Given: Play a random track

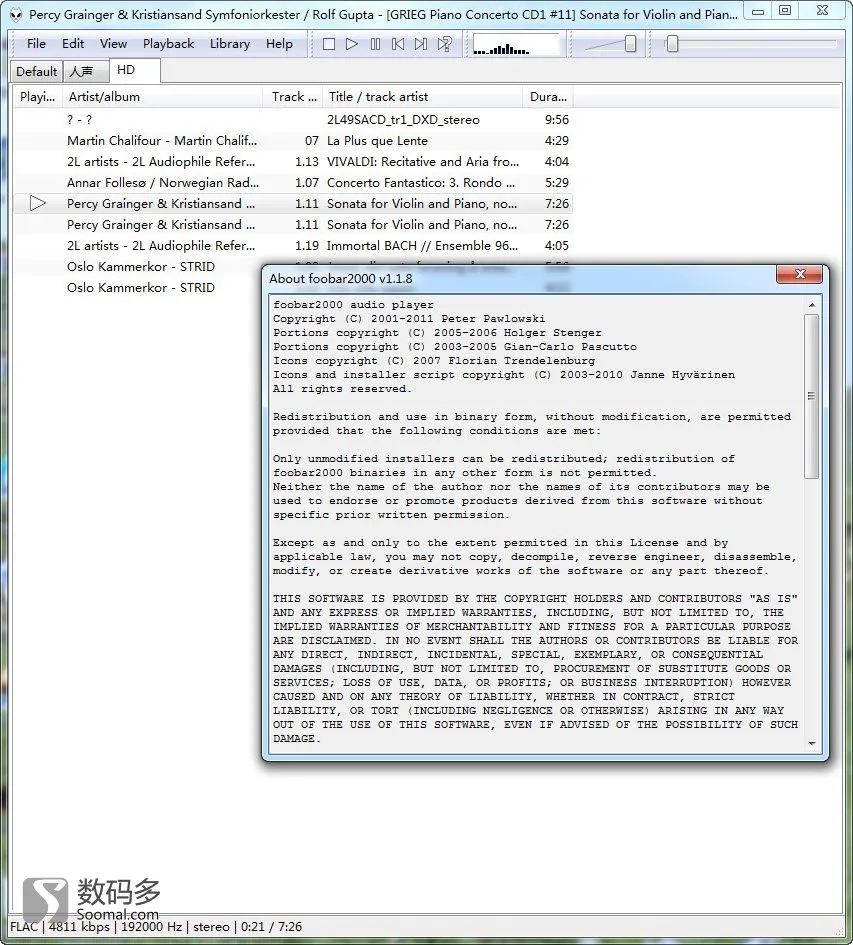Looking at the screenshot, I should 444,44.
